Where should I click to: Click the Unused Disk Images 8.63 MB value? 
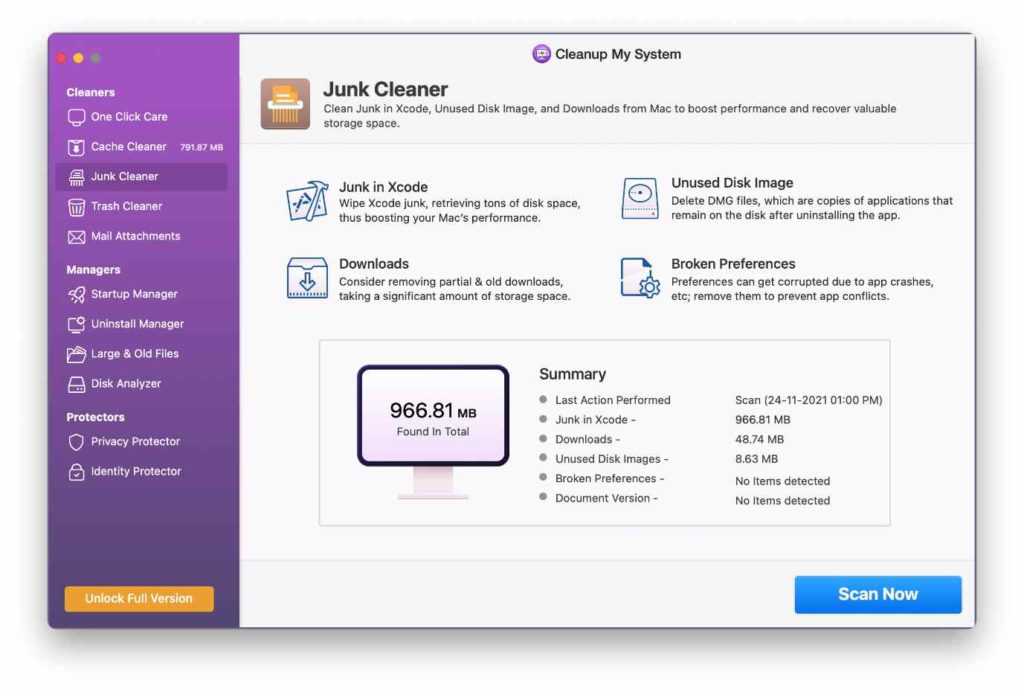point(756,459)
